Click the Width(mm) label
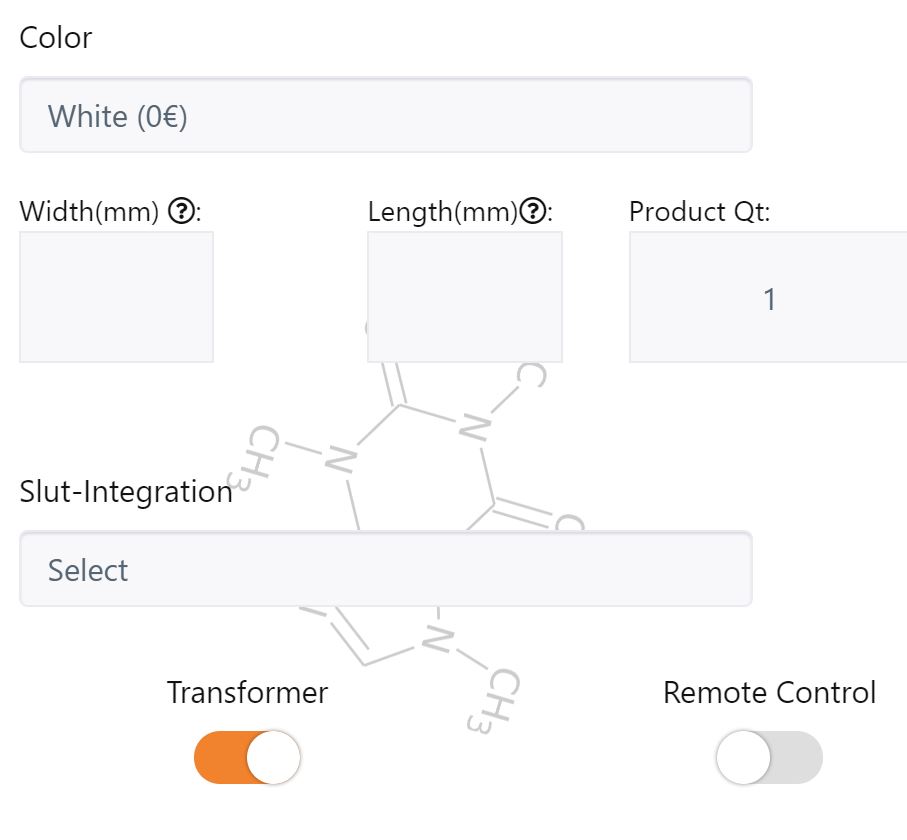The width and height of the screenshot is (907, 840). 90,212
